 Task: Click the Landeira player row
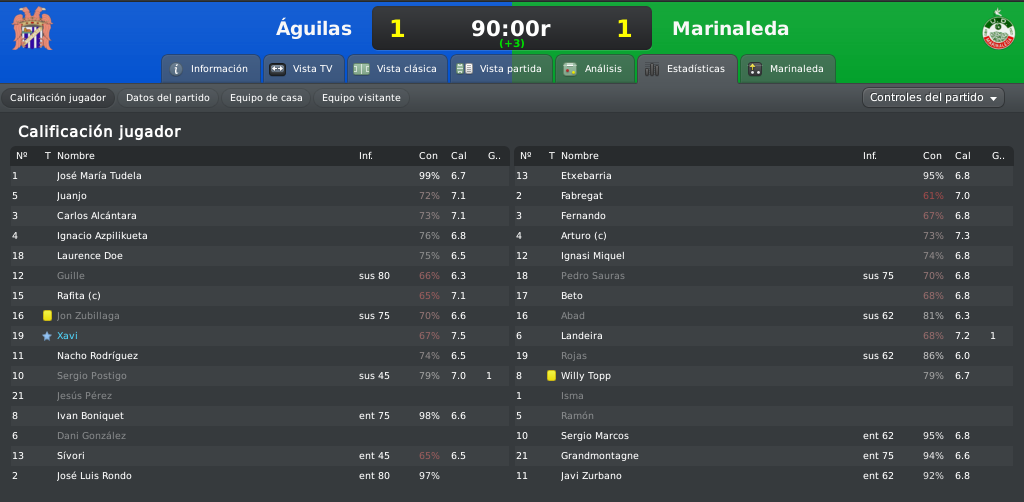[x=764, y=336]
